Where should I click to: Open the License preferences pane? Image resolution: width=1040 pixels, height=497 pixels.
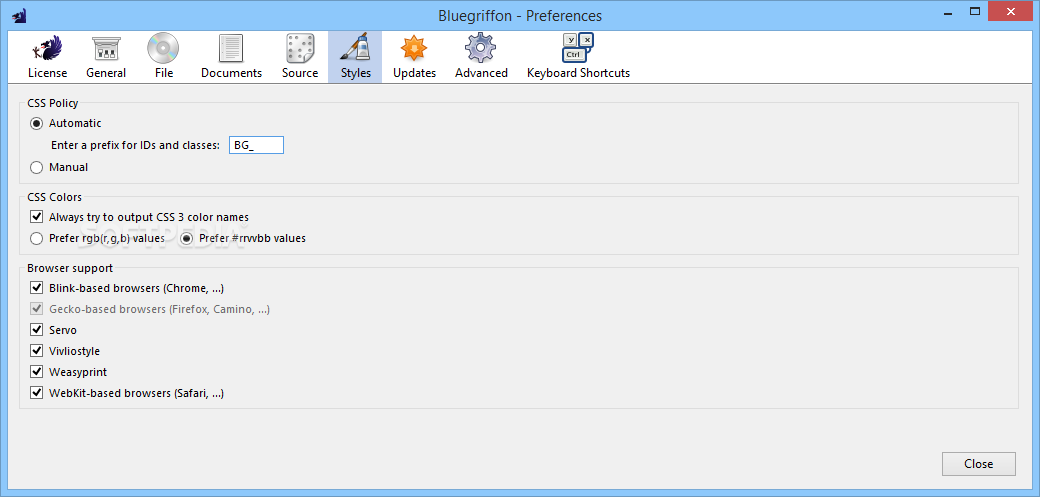(47, 56)
